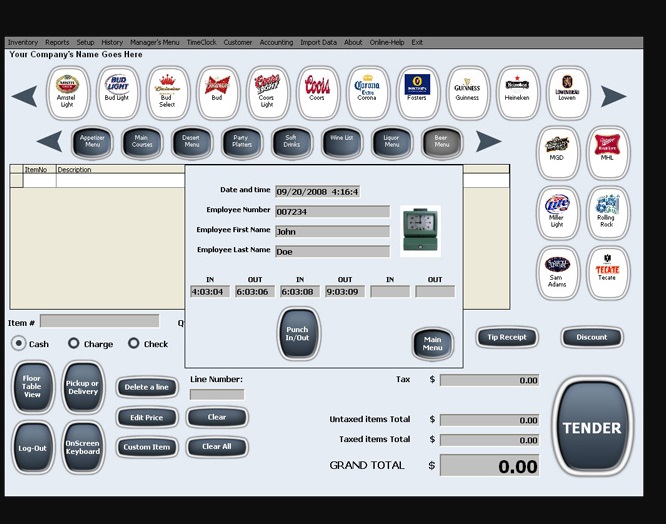Screen dimensions: 666x524
Task: Open the Appetizer Menu category
Action: (92, 142)
